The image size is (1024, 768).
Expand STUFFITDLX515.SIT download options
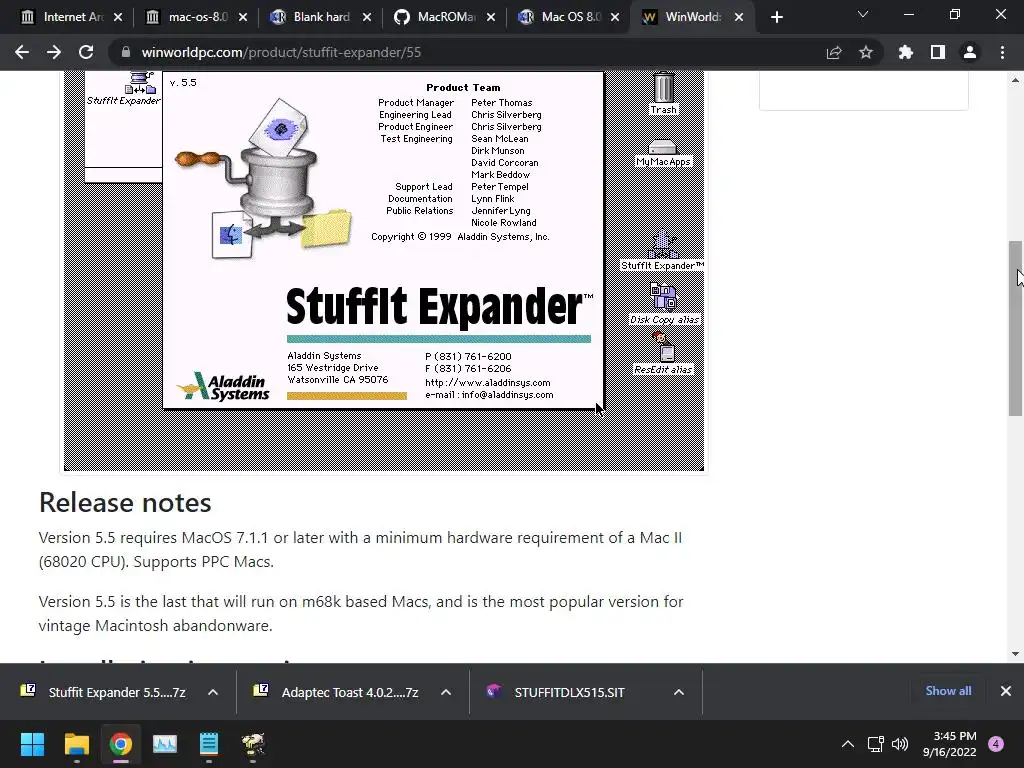(679, 692)
